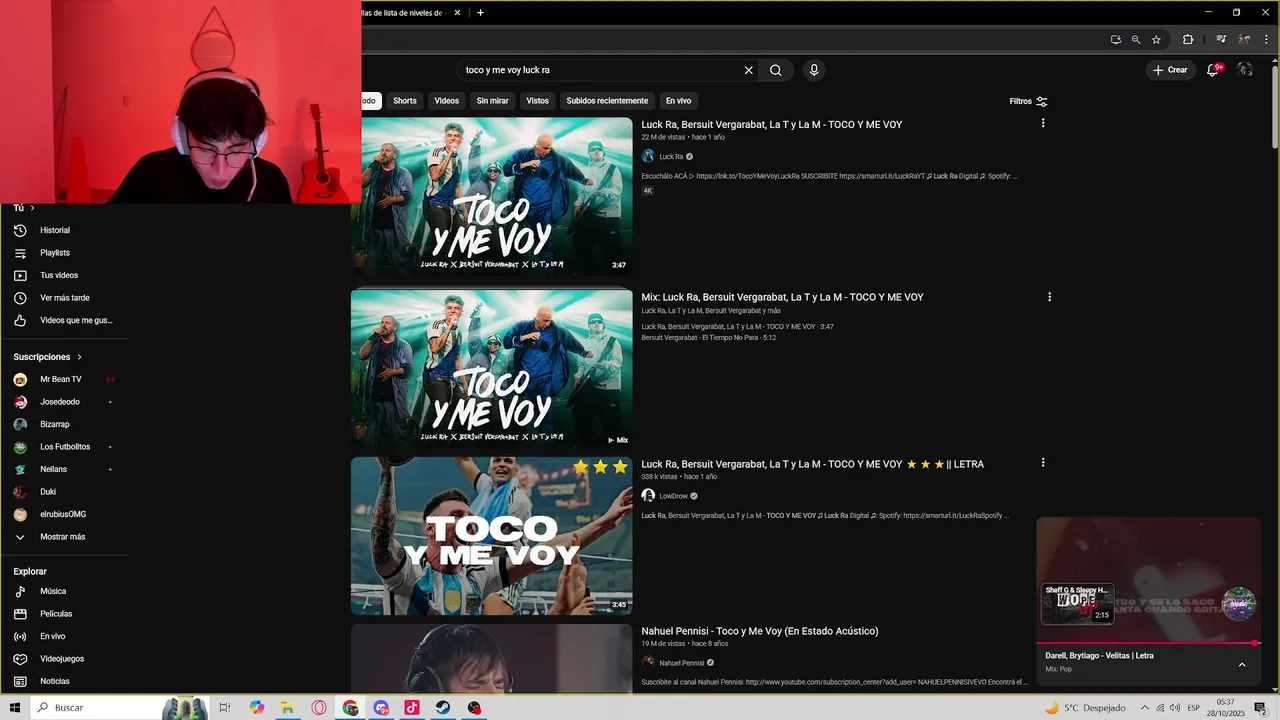Start voice search with the microphone icon
The image size is (1280, 720).
click(x=814, y=70)
